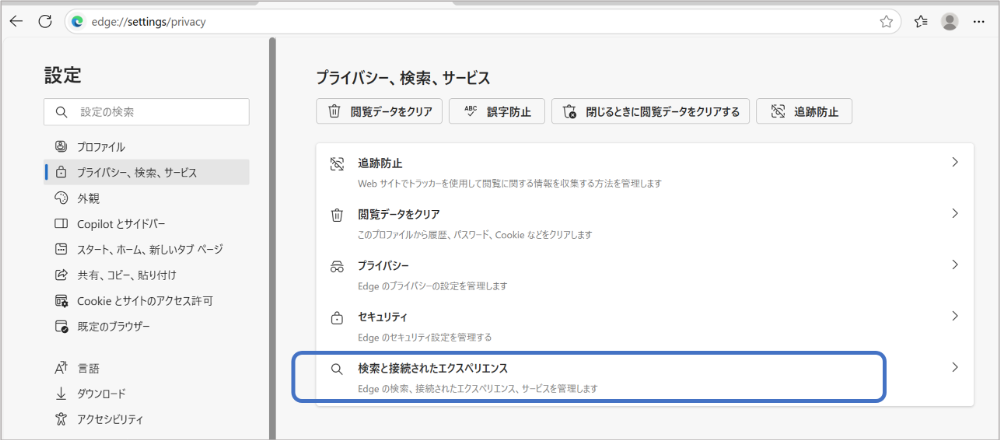Click the 既定のブラウザー icon

(x=61, y=326)
